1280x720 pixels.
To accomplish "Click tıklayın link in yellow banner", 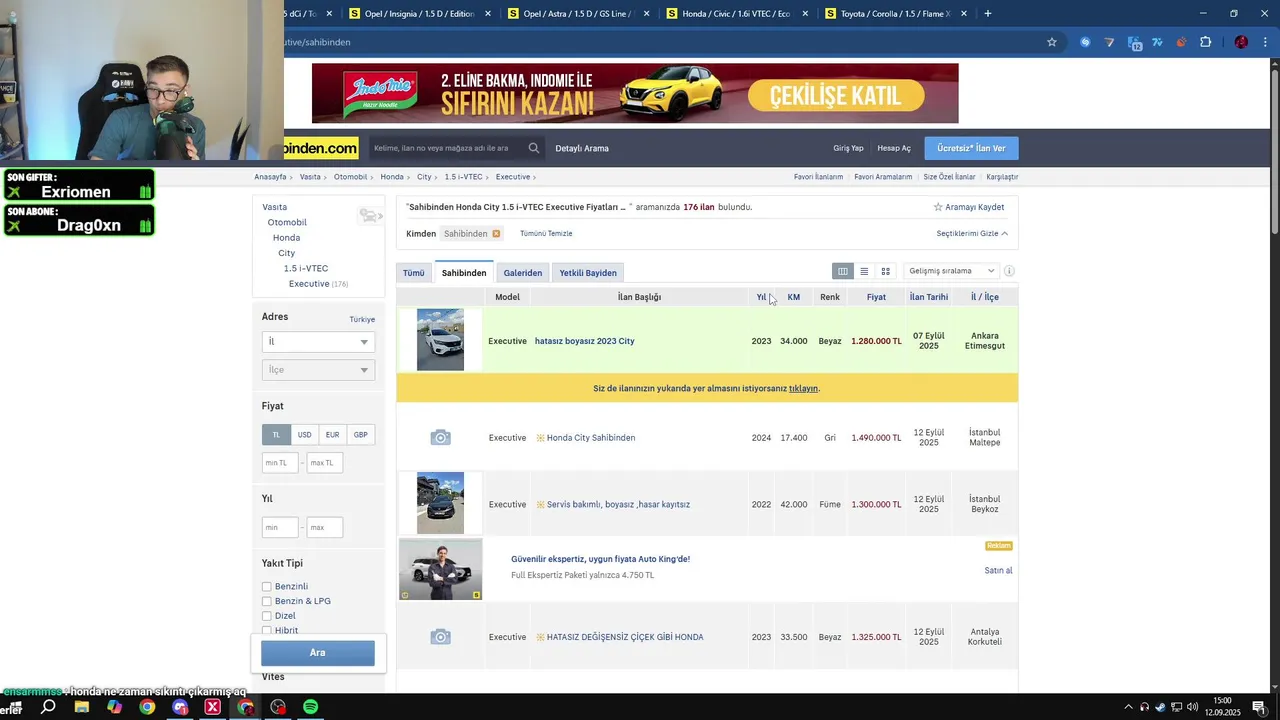I will click(803, 389).
